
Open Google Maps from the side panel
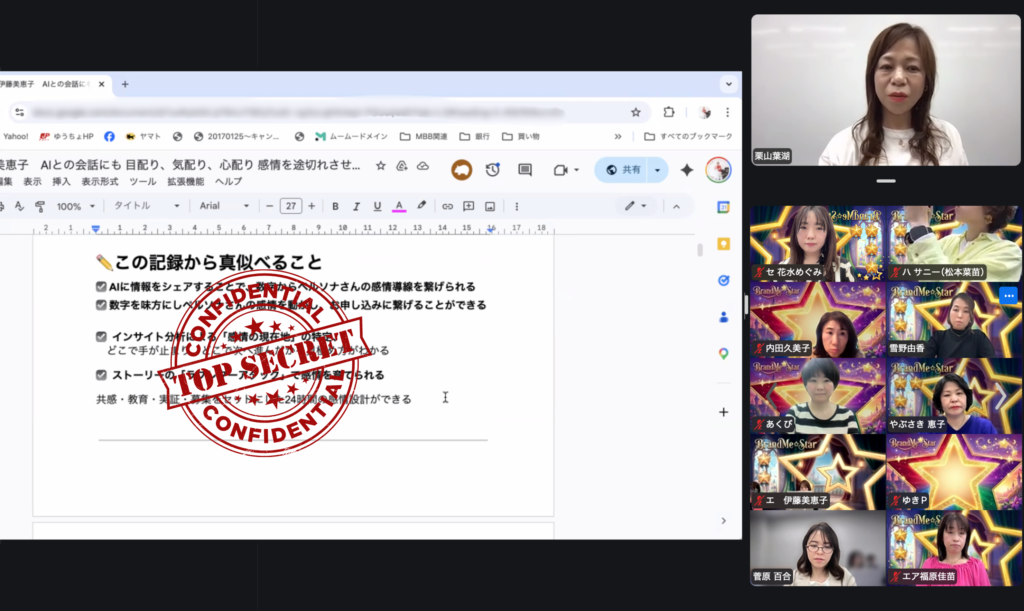(x=723, y=353)
